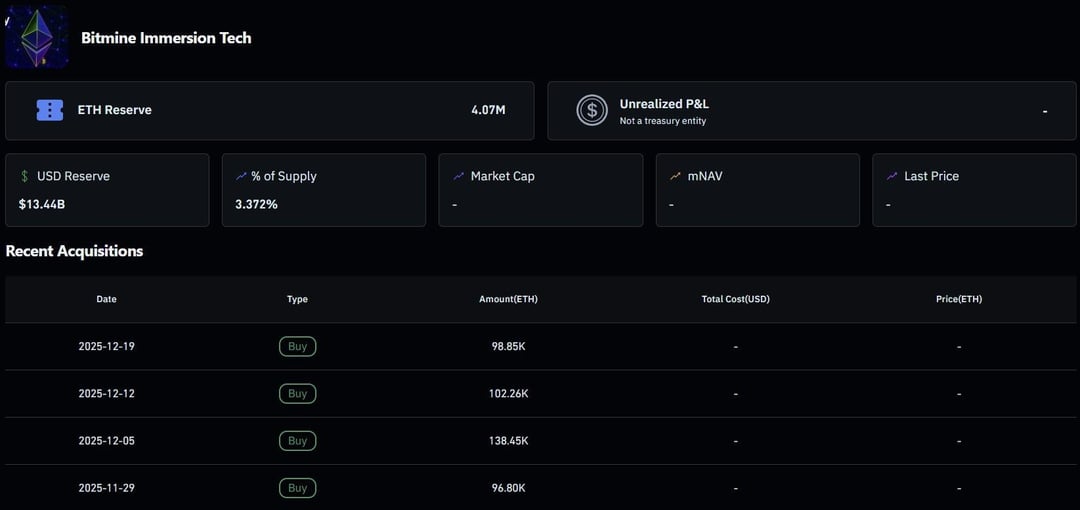Click the orange mNAV trend icon
The width and height of the screenshot is (1080, 510).
click(675, 176)
